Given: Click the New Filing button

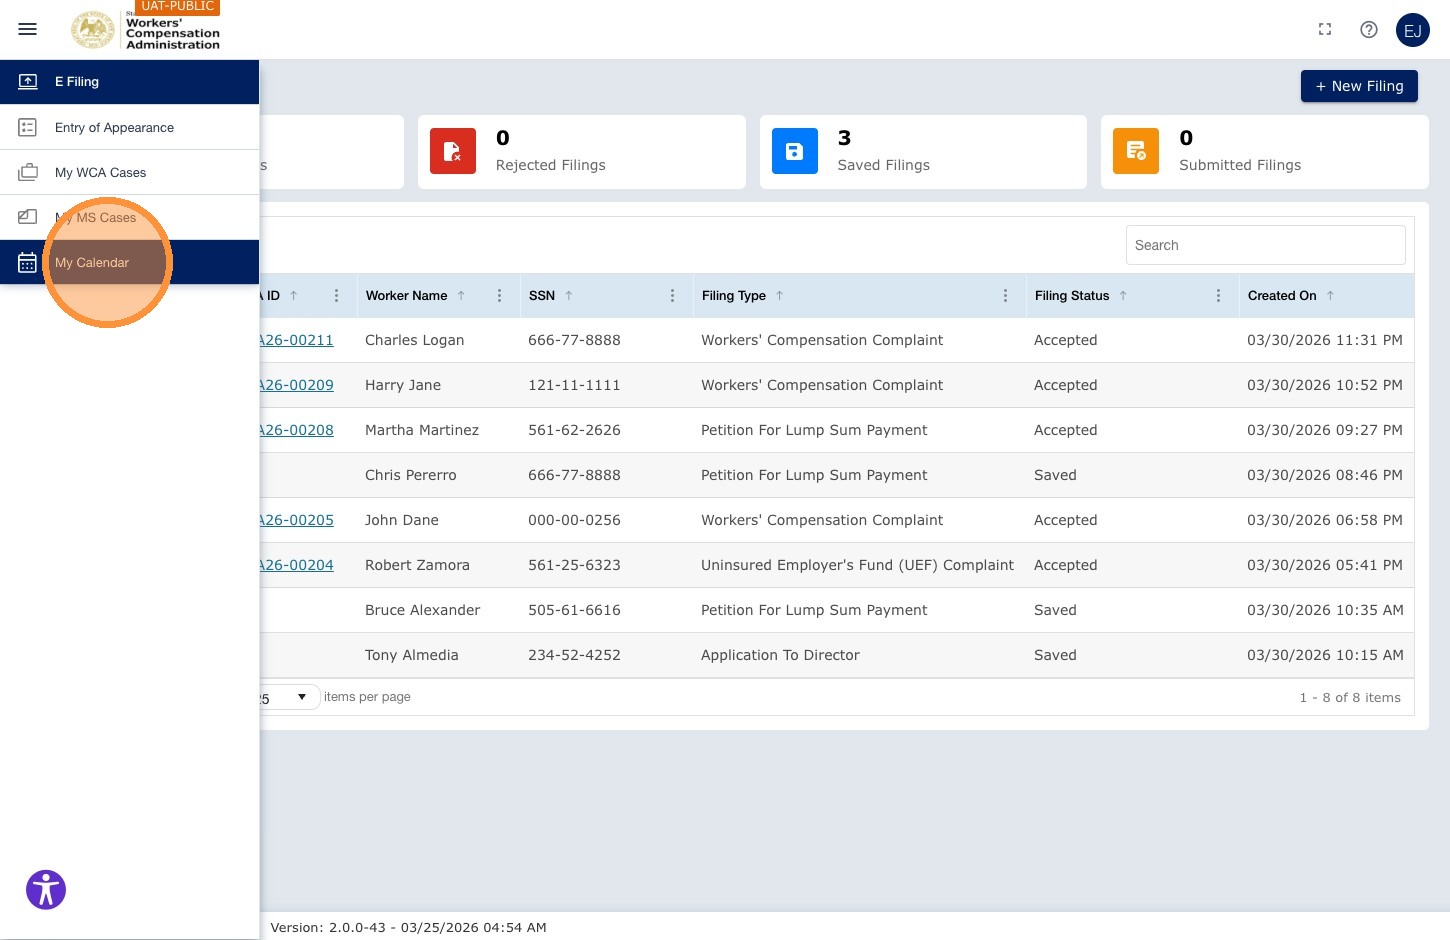Looking at the screenshot, I should (x=1359, y=86).
